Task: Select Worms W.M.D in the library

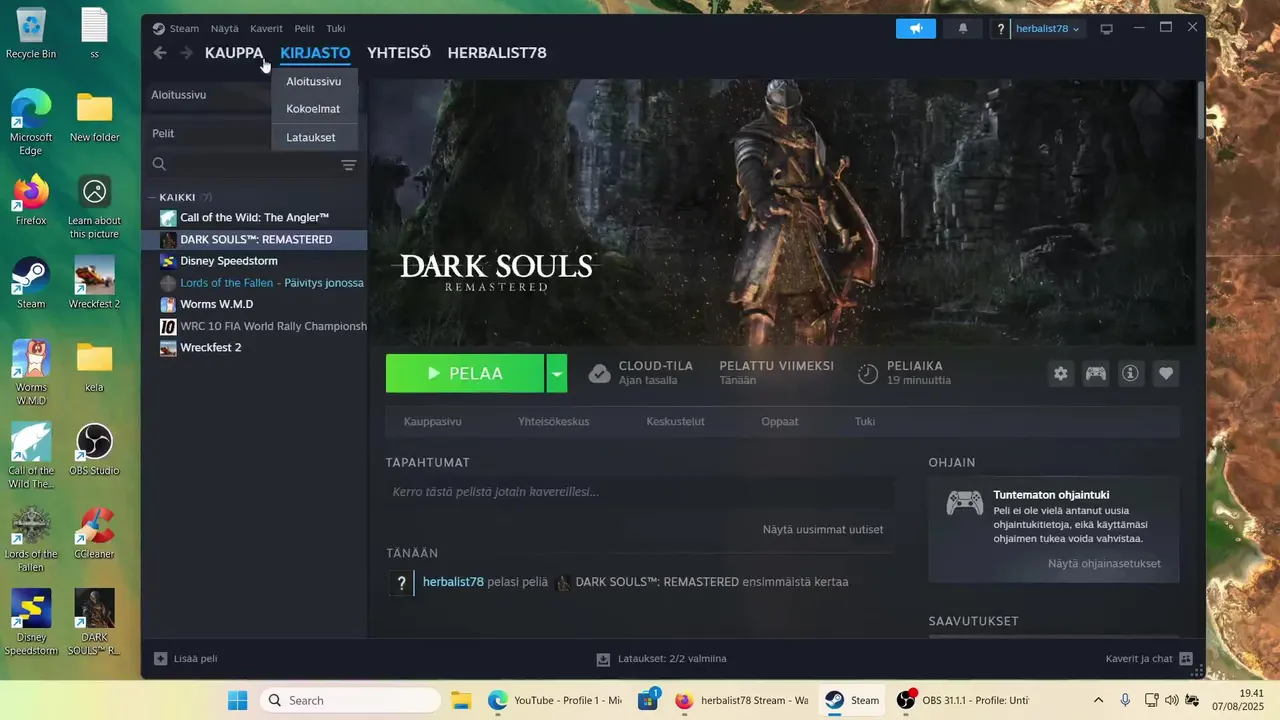Action: (x=254, y=304)
